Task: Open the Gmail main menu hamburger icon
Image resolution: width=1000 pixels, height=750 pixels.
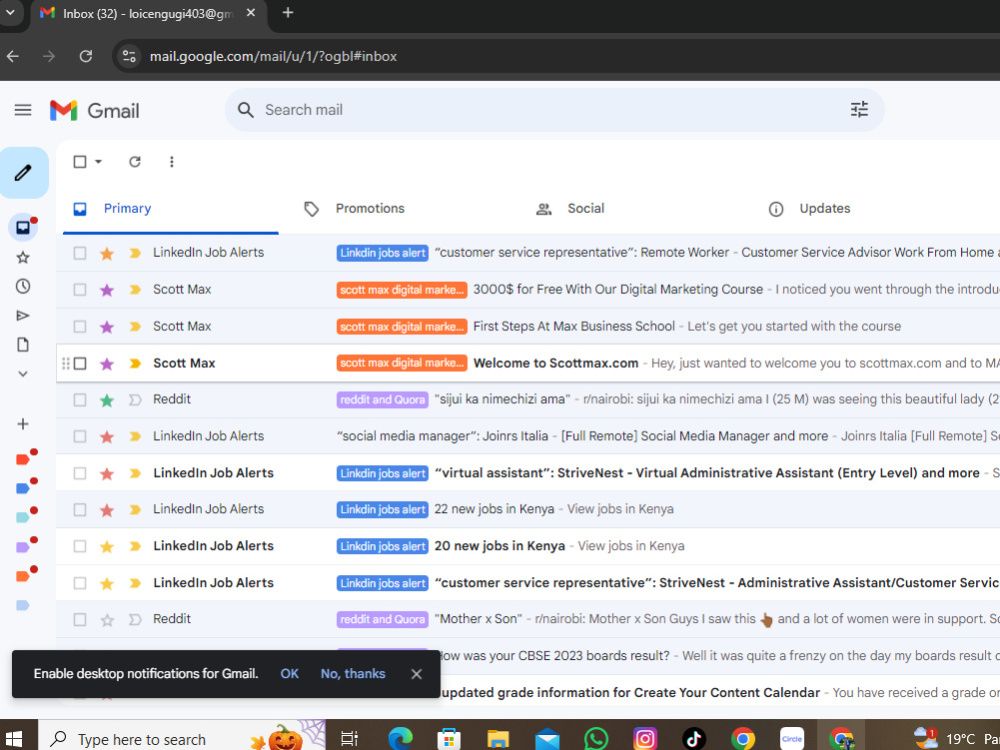Action: click(x=23, y=110)
